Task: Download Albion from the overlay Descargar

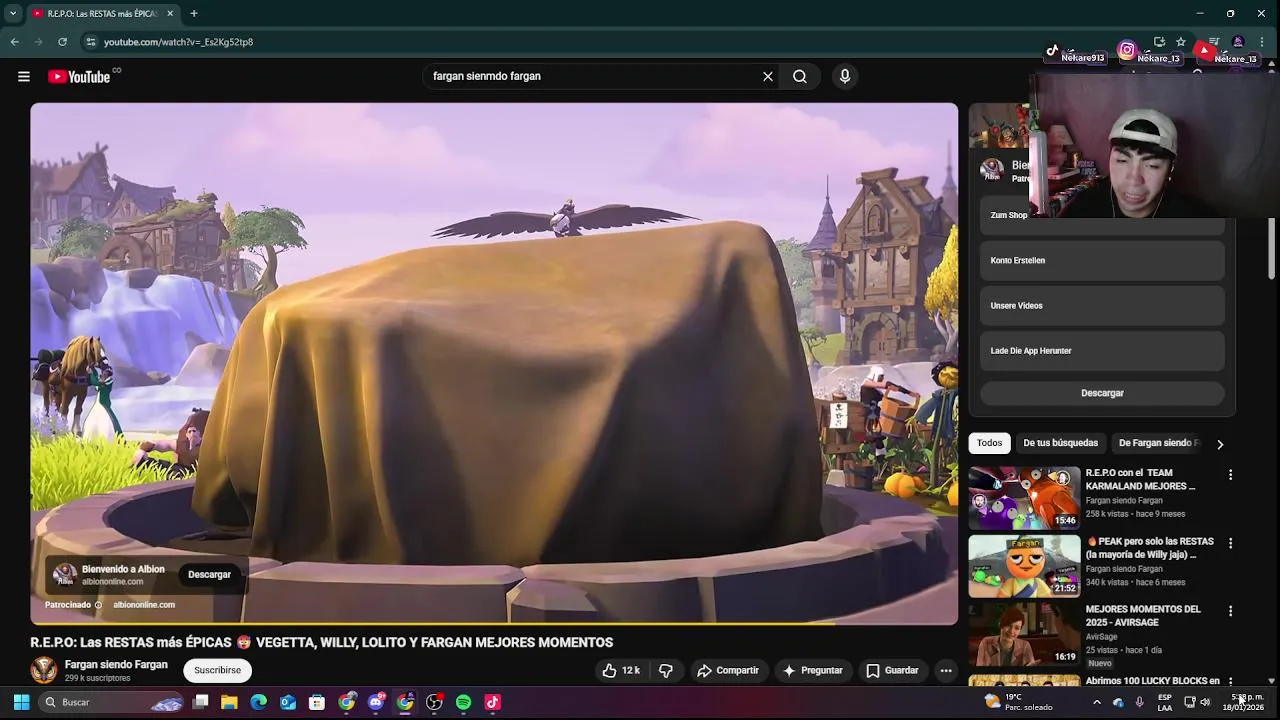Action: coord(209,574)
